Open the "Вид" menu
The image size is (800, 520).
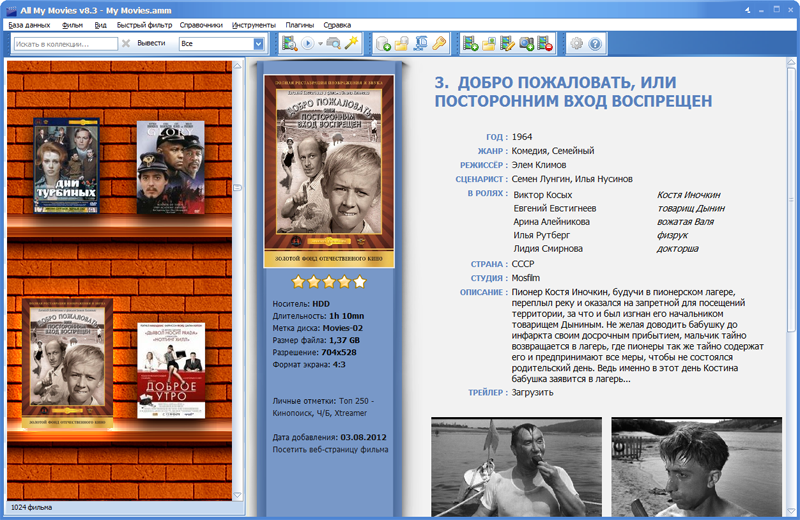click(101, 25)
